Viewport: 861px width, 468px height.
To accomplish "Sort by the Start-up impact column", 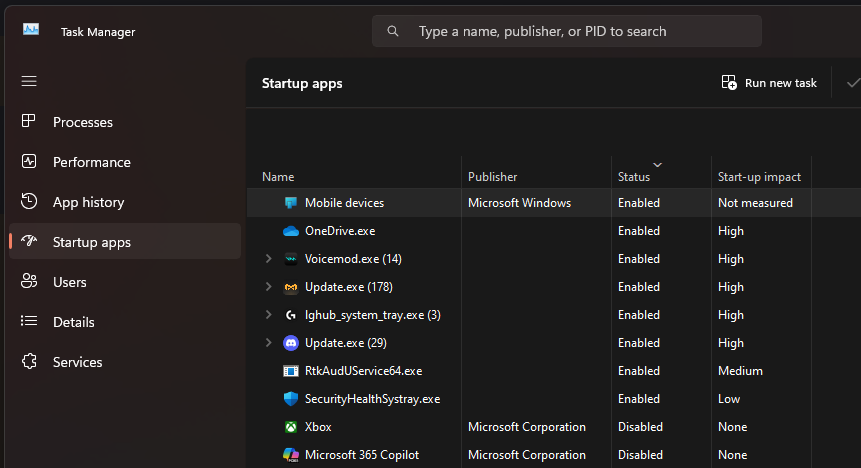I will [759, 177].
